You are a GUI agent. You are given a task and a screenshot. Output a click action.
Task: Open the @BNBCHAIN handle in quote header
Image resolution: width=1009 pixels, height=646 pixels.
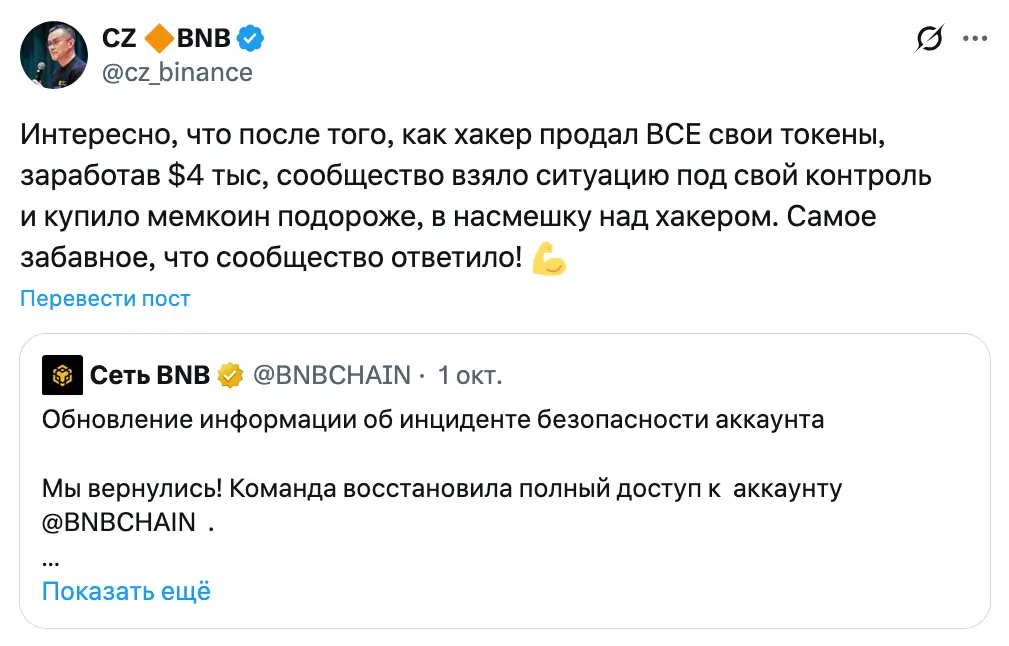coord(331,375)
